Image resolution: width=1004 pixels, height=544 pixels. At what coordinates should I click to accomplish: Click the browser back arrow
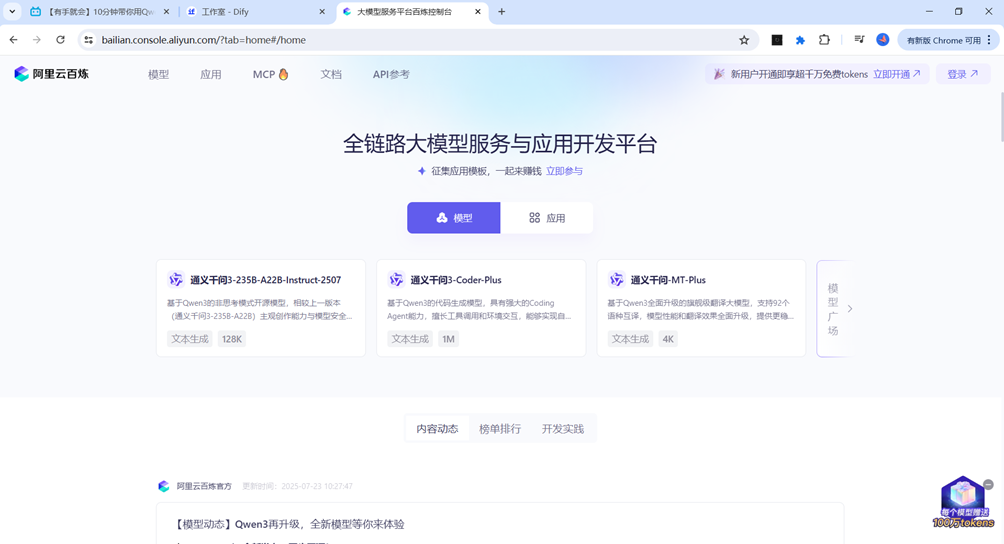[13, 40]
